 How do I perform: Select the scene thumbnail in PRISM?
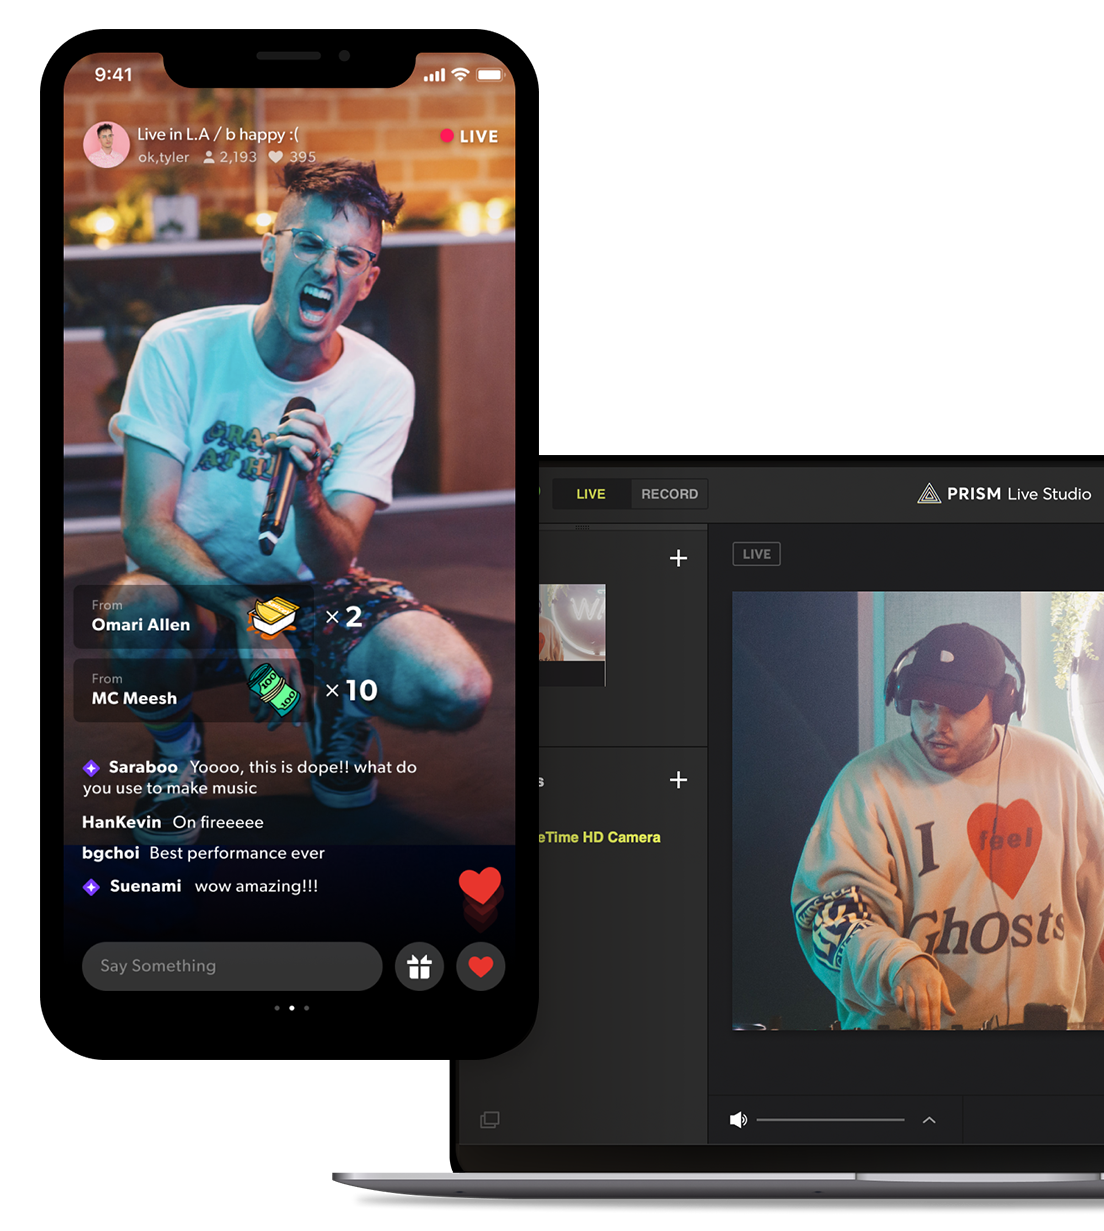[572, 635]
